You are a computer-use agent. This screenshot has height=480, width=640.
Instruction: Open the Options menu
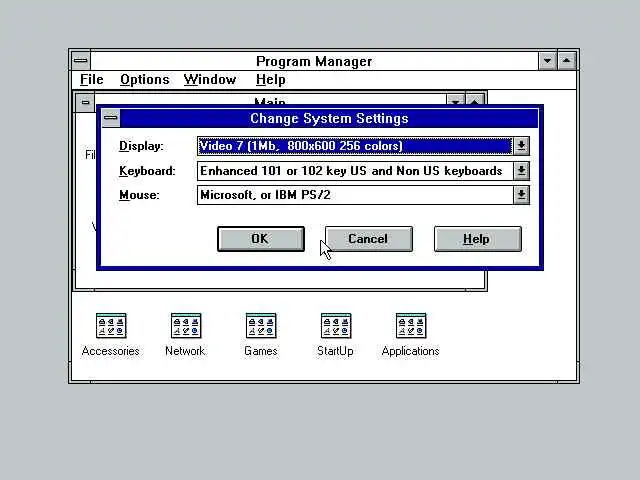[x=144, y=80]
